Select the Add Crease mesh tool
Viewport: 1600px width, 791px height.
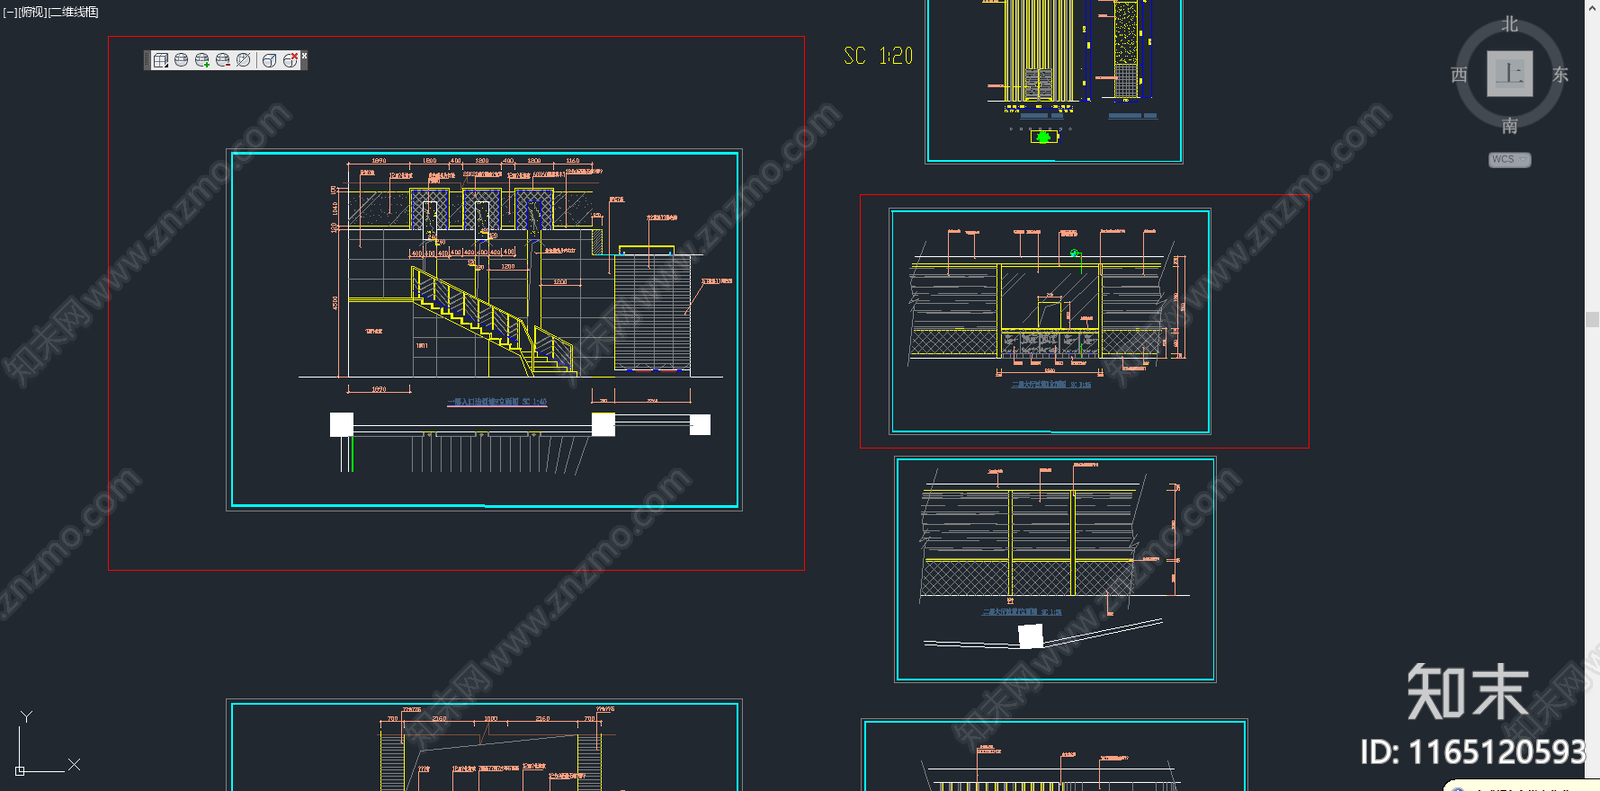click(269, 61)
